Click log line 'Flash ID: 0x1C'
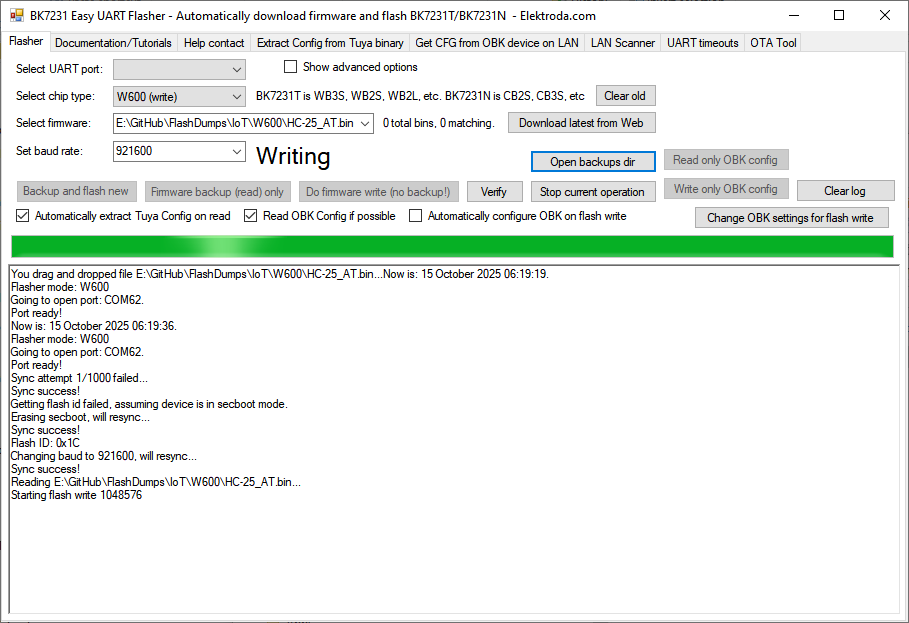Screen dimensions: 909x623 click(45, 443)
